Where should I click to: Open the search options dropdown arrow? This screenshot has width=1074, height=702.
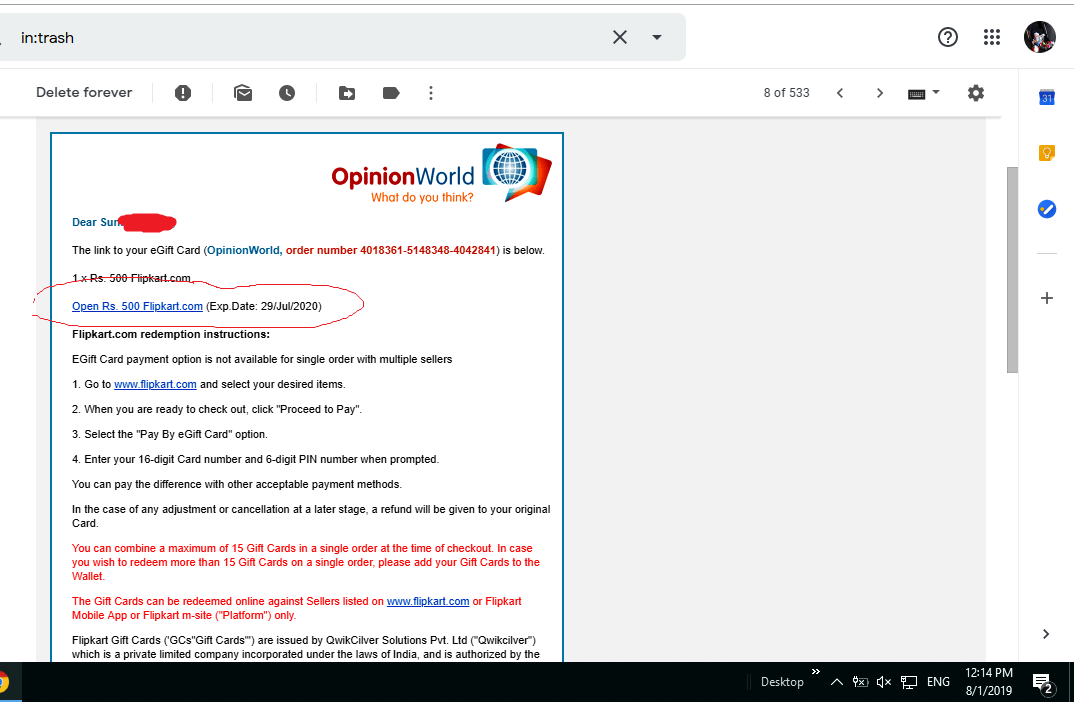pos(657,37)
